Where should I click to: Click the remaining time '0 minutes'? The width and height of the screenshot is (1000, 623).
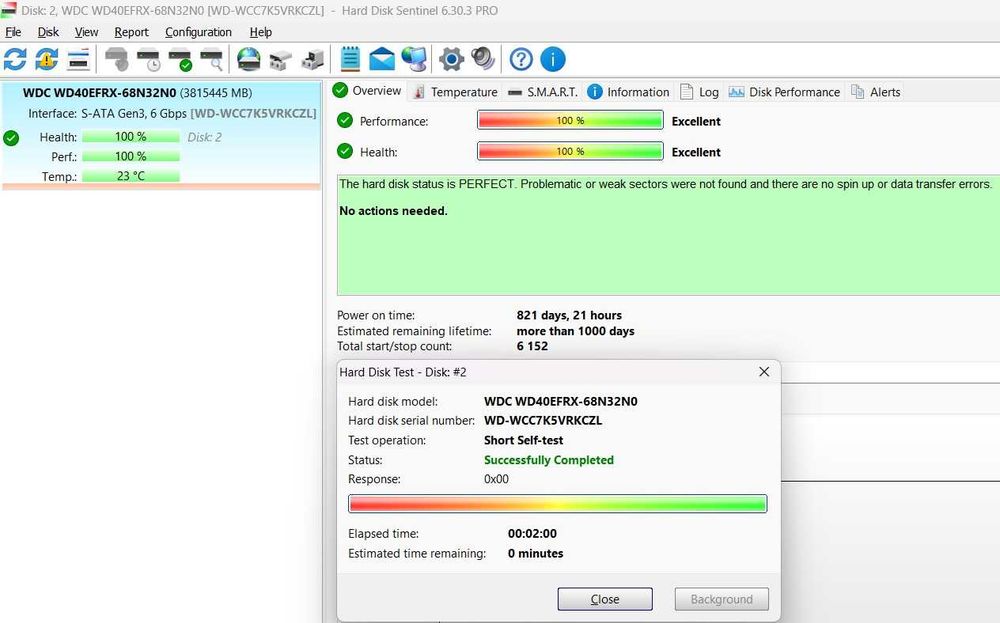(x=535, y=553)
